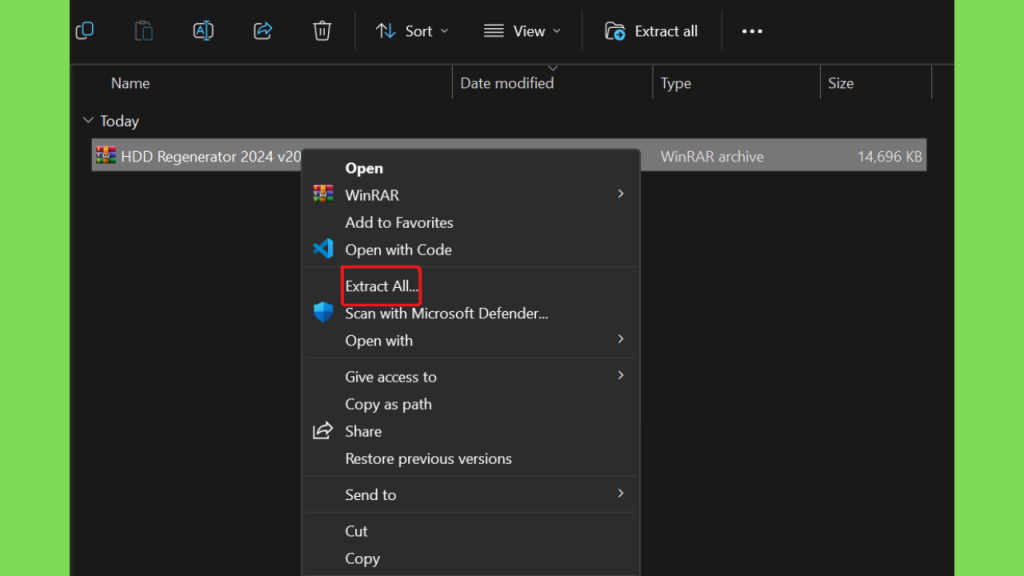The image size is (1024, 576).
Task: Open the See more ellipsis menu
Action: [x=752, y=31]
